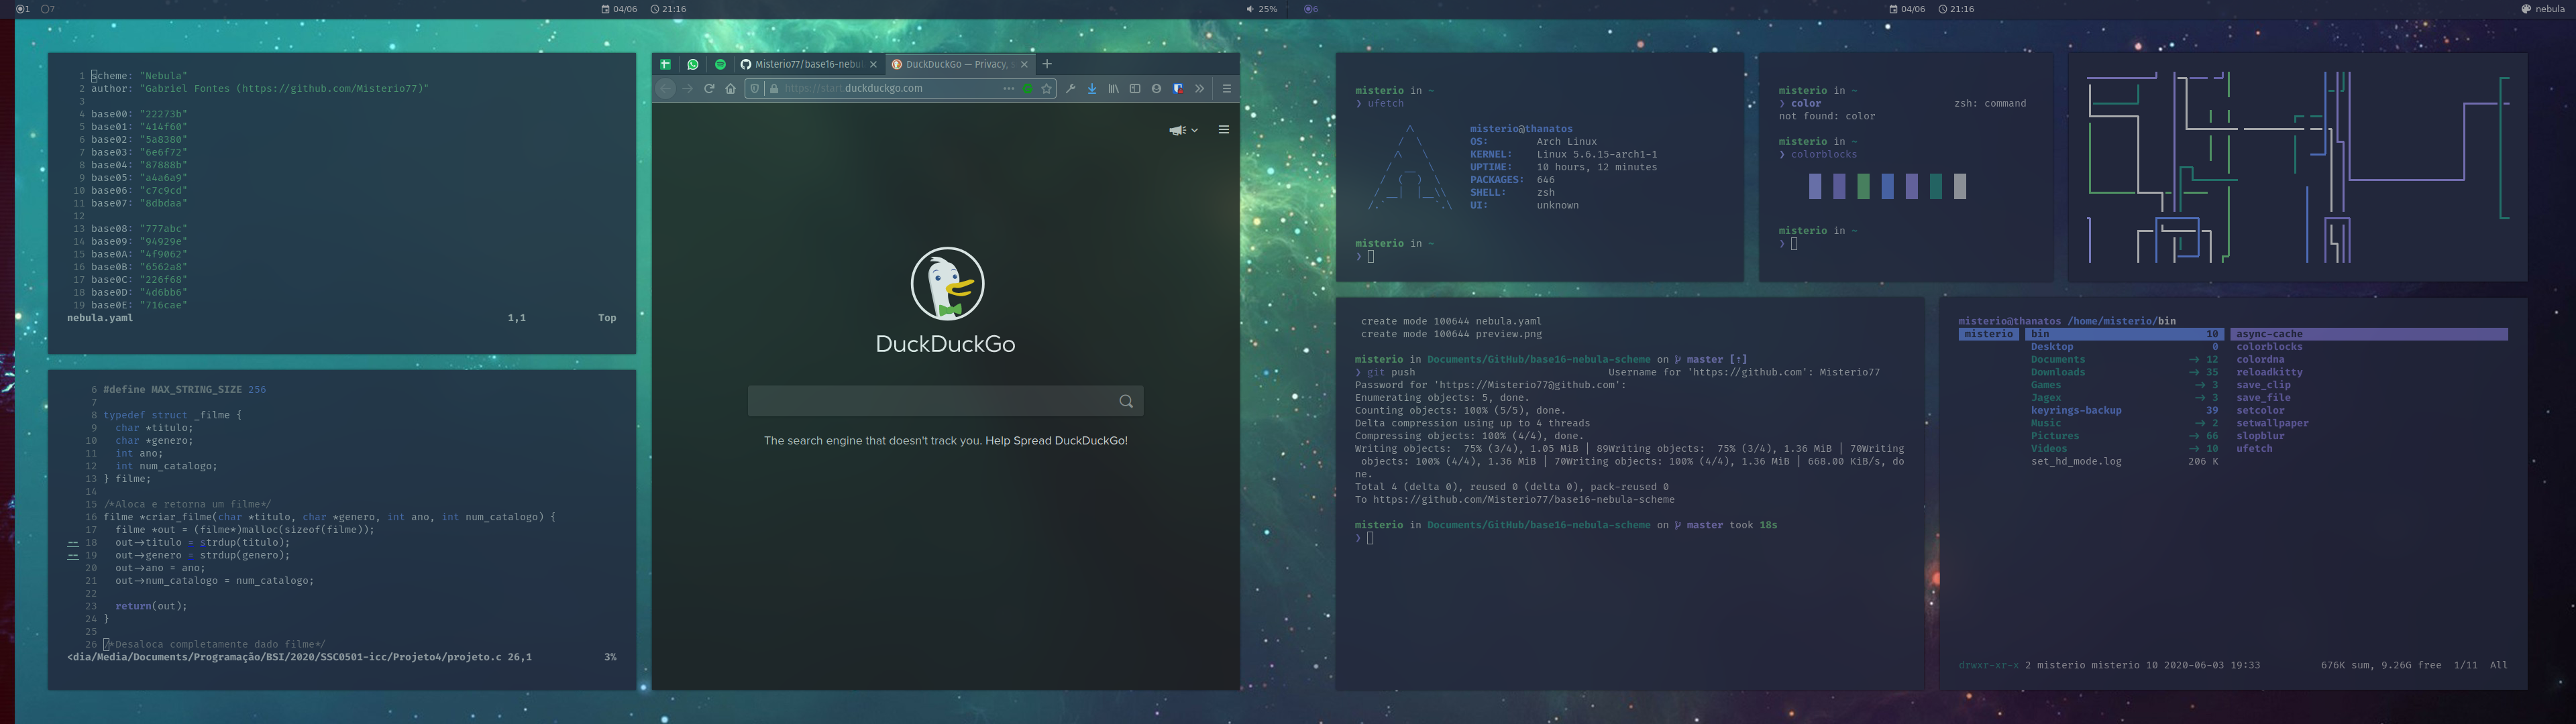Screen dimensions: 2576x724
Task: Open a new browser tab
Action: [1047, 64]
